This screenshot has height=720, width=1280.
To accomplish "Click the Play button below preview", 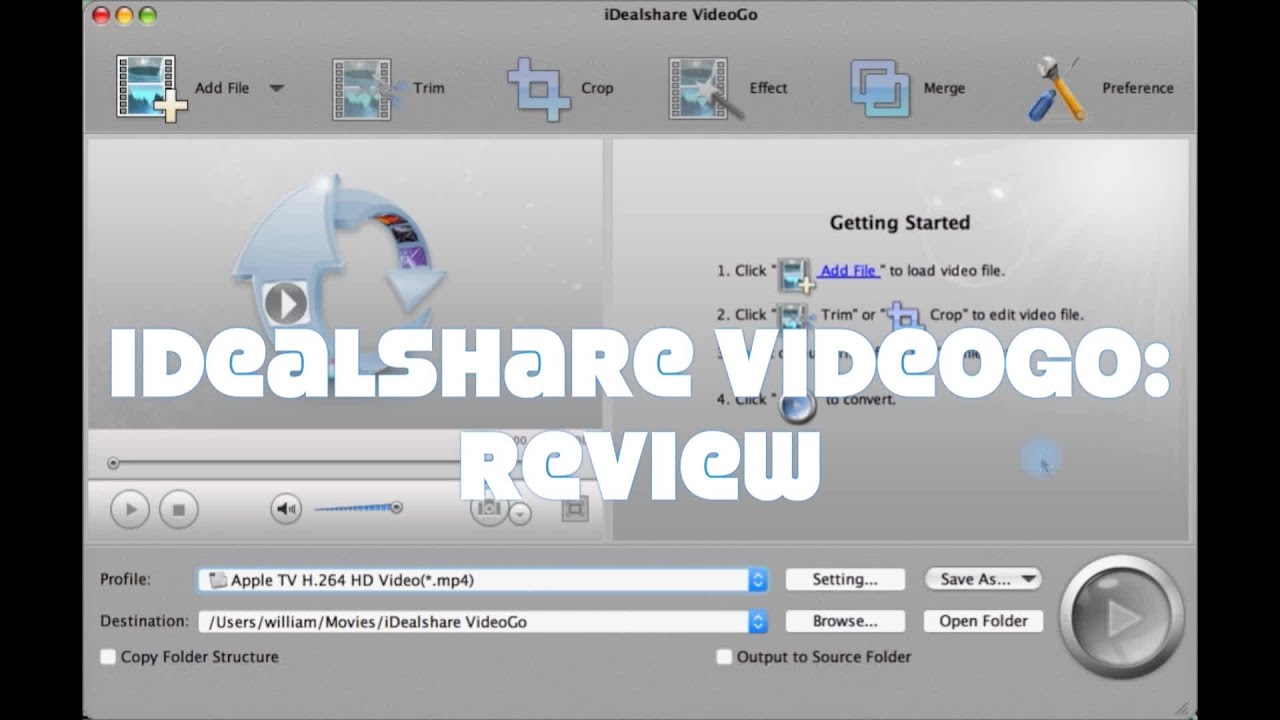I will pos(130,510).
